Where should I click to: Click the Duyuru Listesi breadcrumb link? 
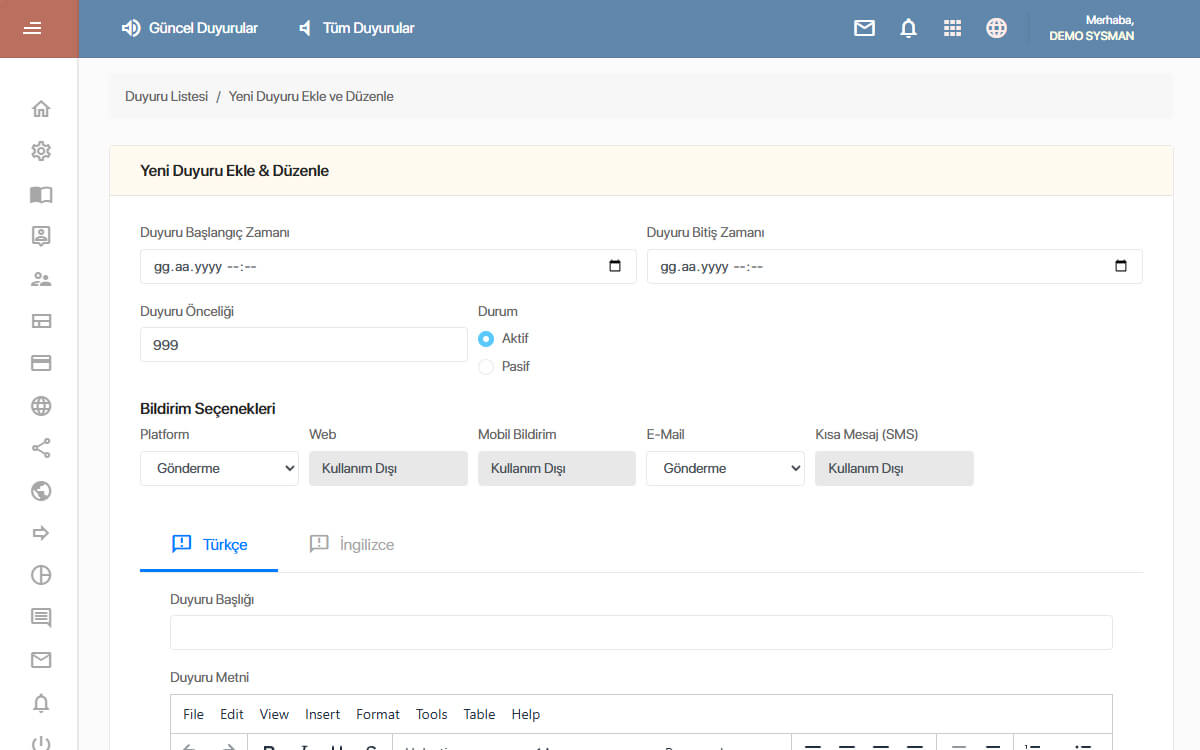point(166,97)
